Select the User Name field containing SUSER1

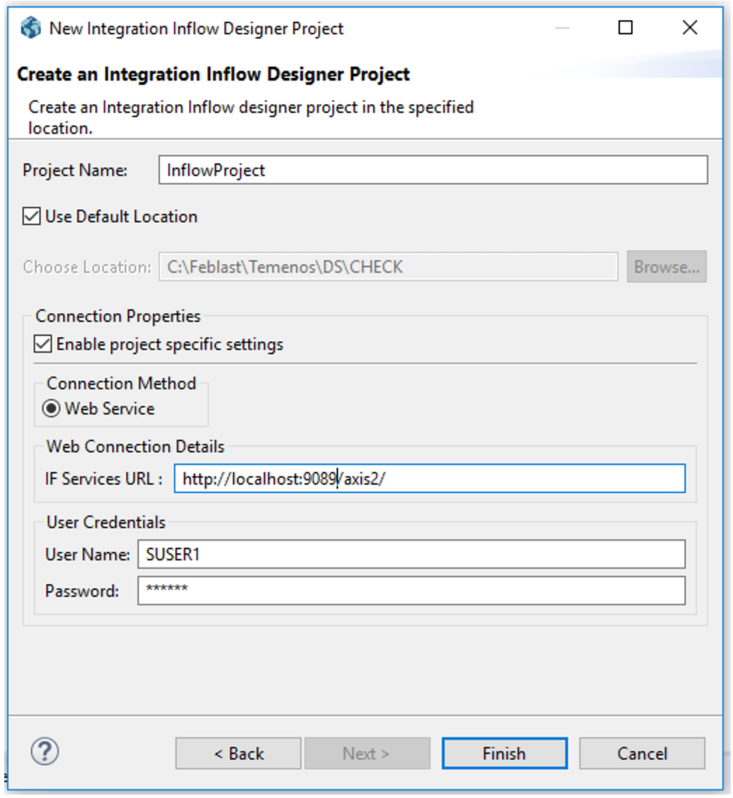tap(411, 554)
